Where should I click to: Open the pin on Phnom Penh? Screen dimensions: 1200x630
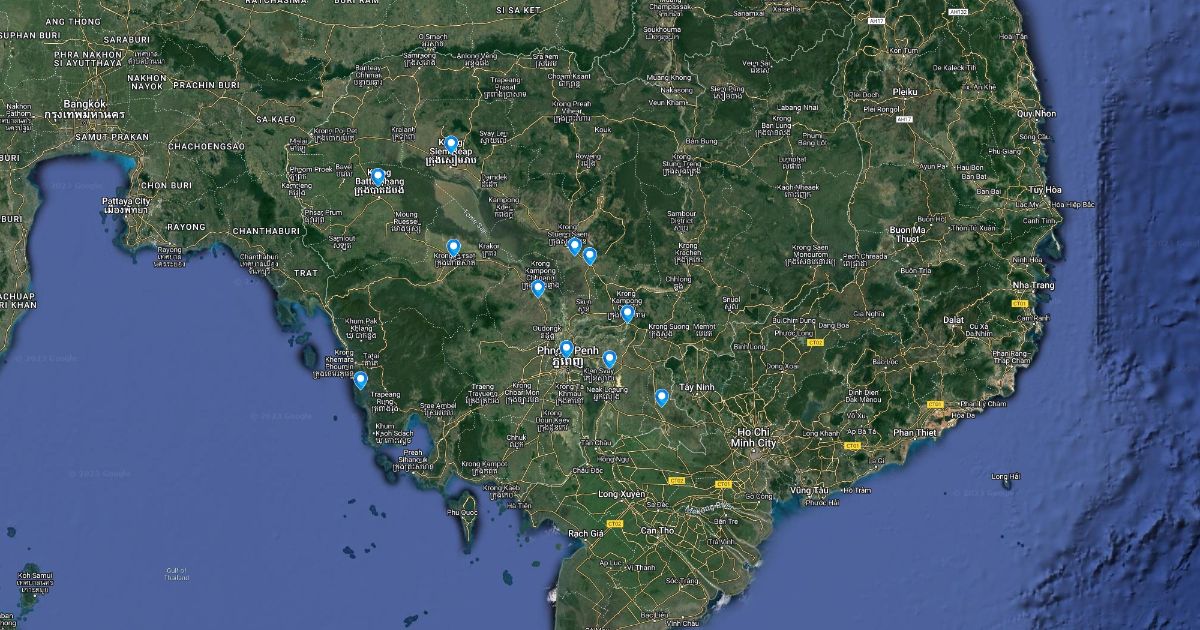pyautogui.click(x=566, y=349)
